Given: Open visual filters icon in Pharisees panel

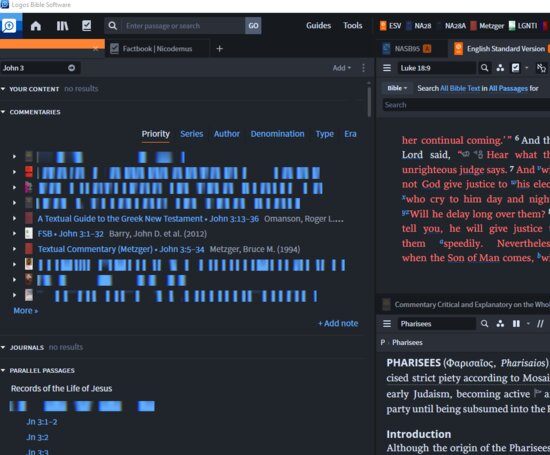Looking at the screenshot, I should tap(500, 323).
